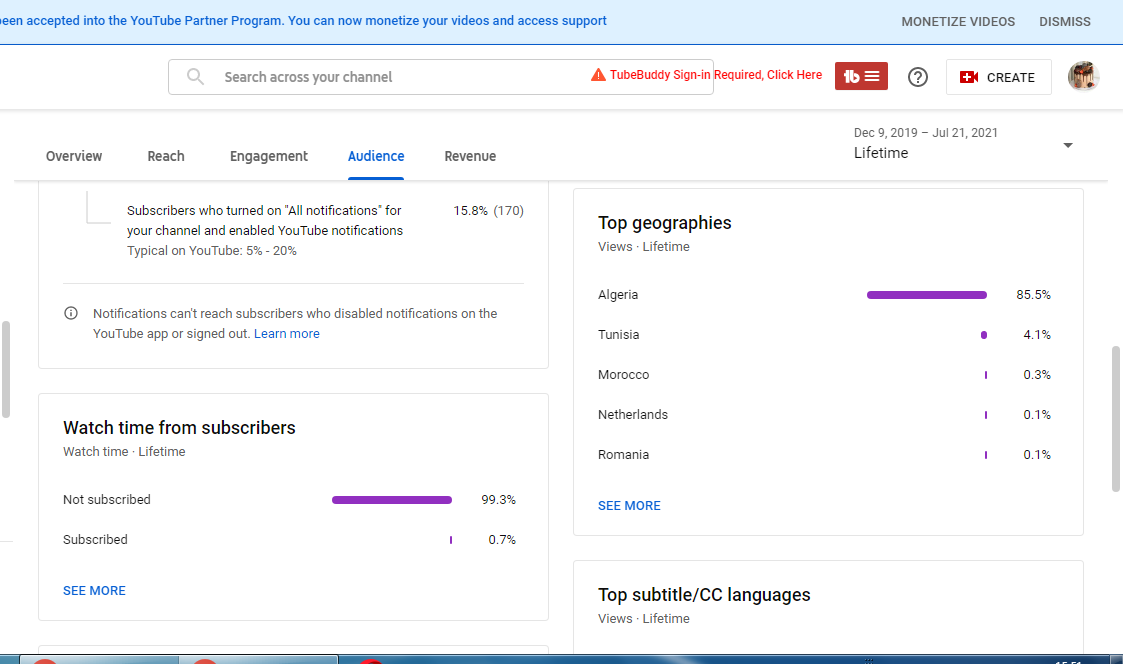
Task: Click TubeBuddy Sign-in Required link
Action: click(715, 74)
